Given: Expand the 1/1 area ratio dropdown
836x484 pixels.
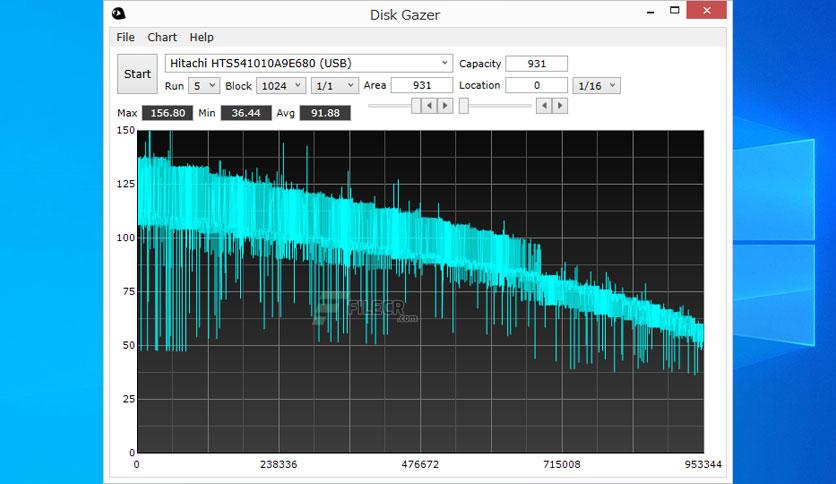Looking at the screenshot, I should pos(335,85).
